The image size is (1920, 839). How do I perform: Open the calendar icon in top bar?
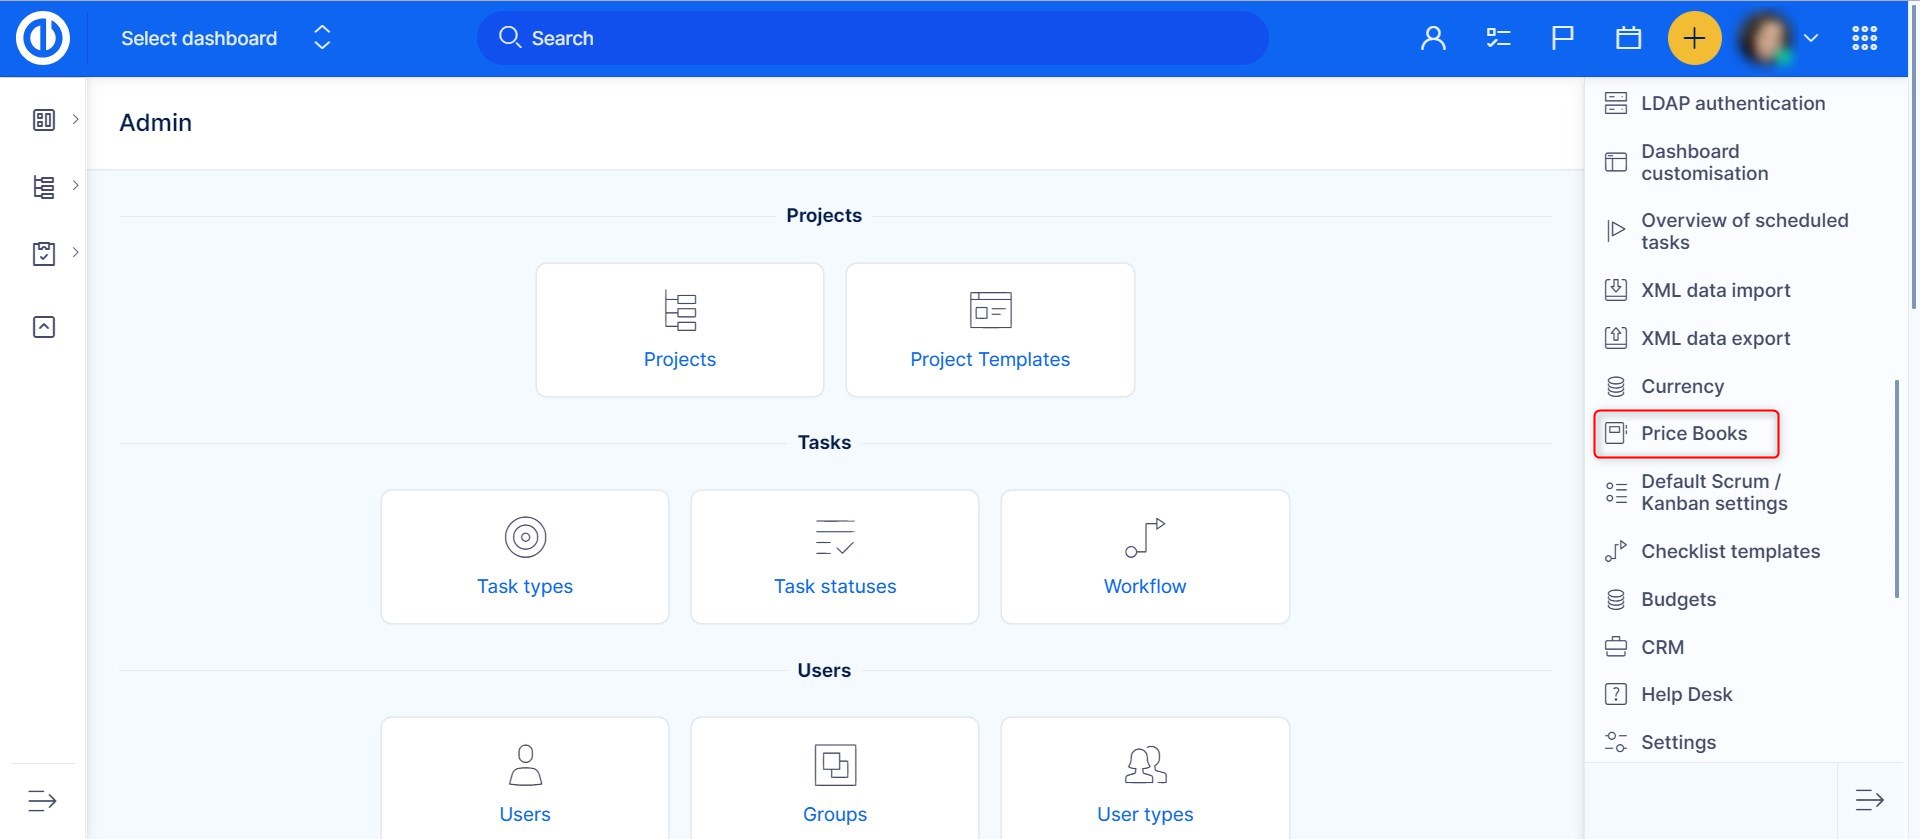pos(1628,38)
